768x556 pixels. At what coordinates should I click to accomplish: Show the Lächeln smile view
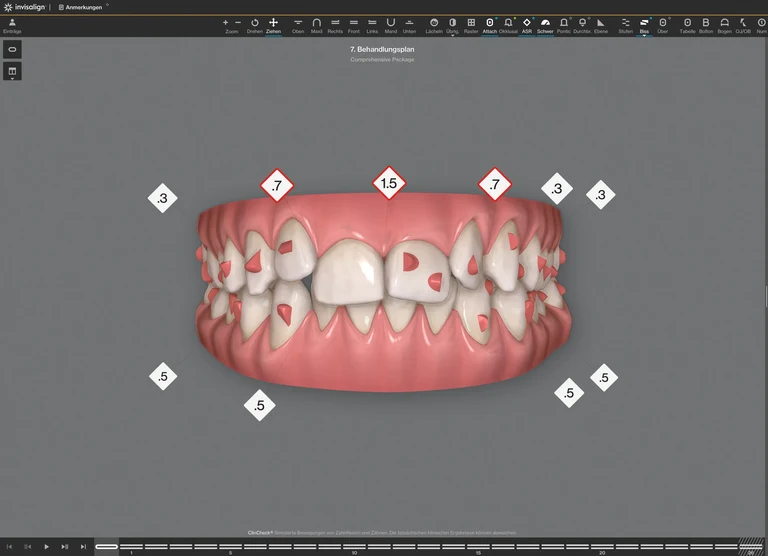tap(434, 22)
